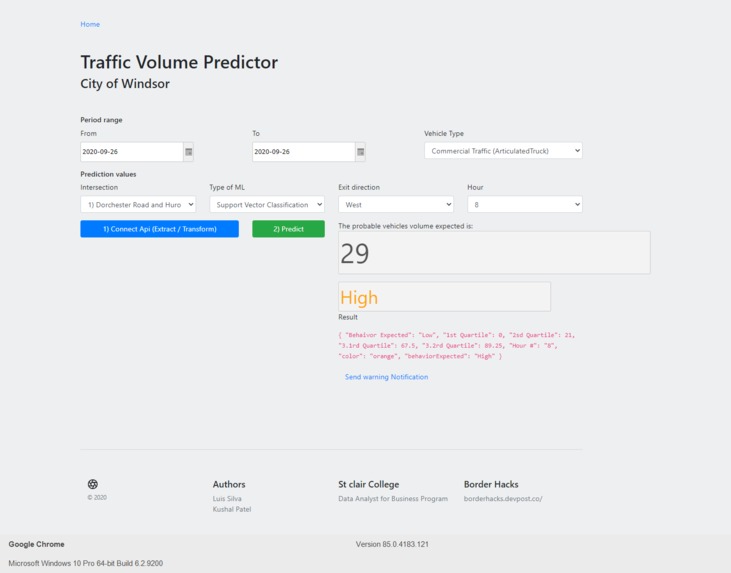The image size is (731, 573).
Task: Click author name Luis Silva
Action: tap(227, 499)
